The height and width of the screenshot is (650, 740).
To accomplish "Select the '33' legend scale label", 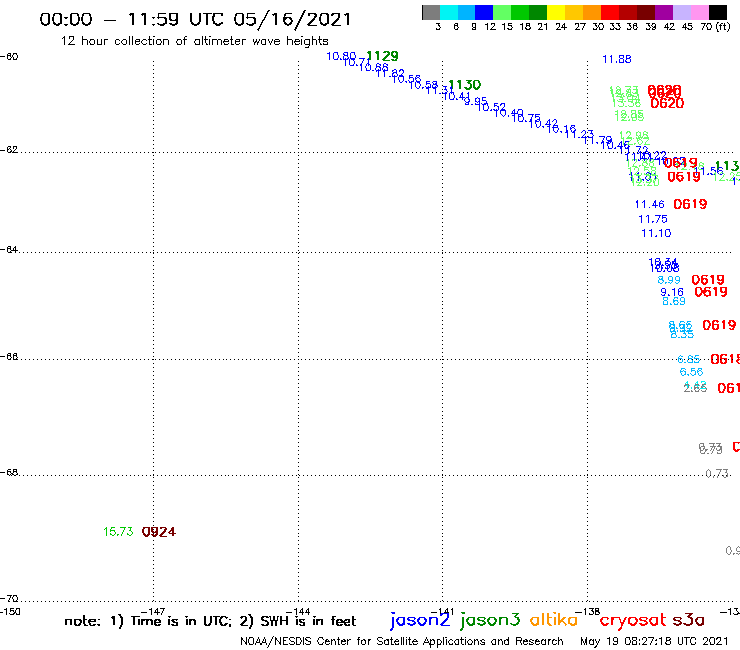I will pos(614,27).
